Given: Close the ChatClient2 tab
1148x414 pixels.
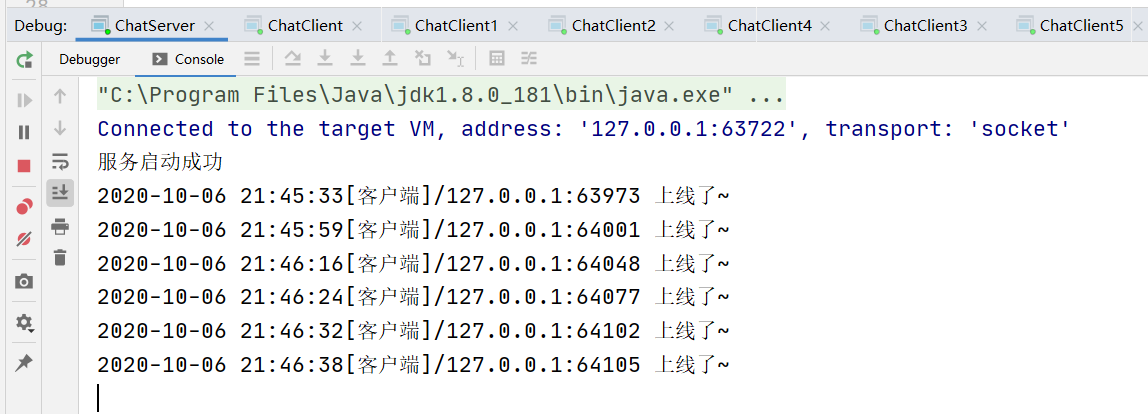Looking at the screenshot, I should [670, 26].
